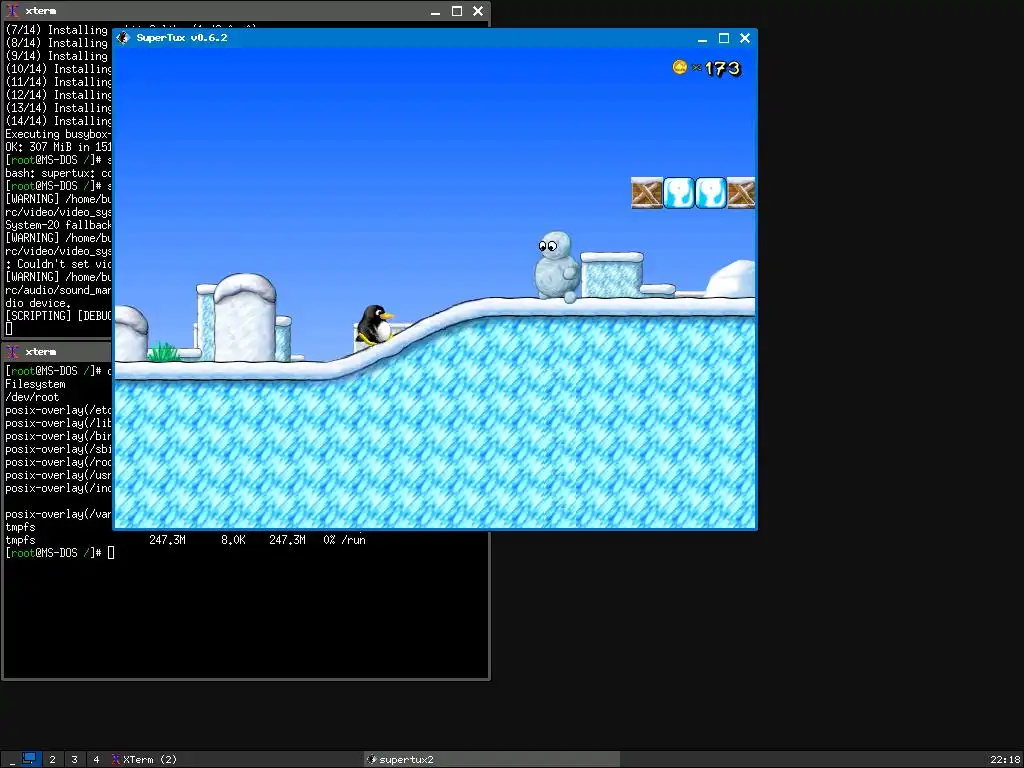Switch to workspace 4 in the taskbar
The width and height of the screenshot is (1024, 768).
coord(96,760)
